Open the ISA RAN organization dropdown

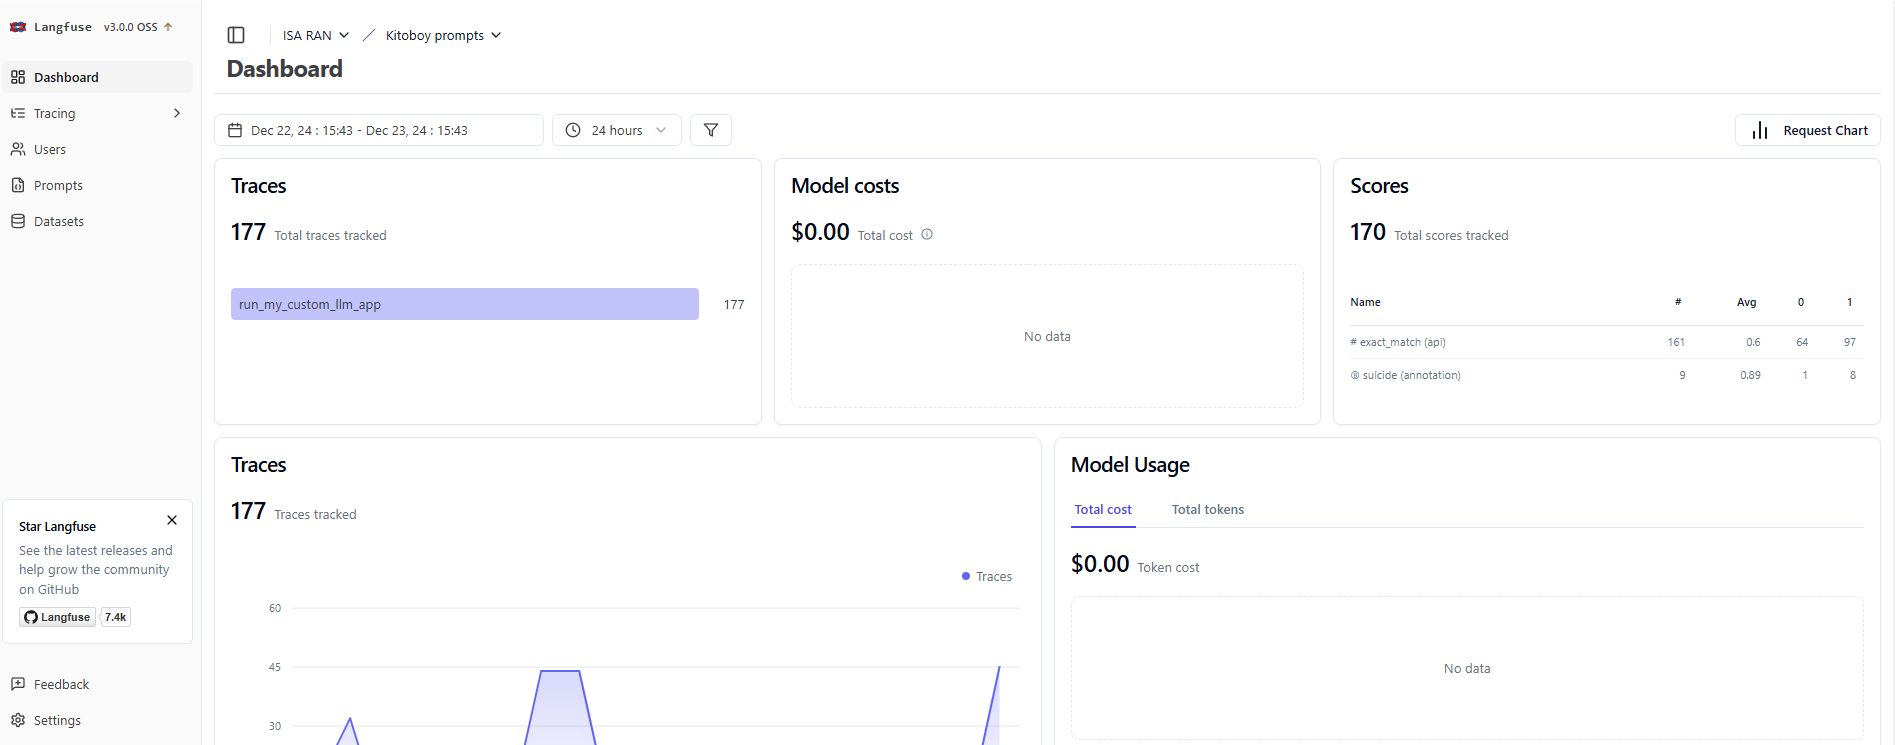(316, 35)
